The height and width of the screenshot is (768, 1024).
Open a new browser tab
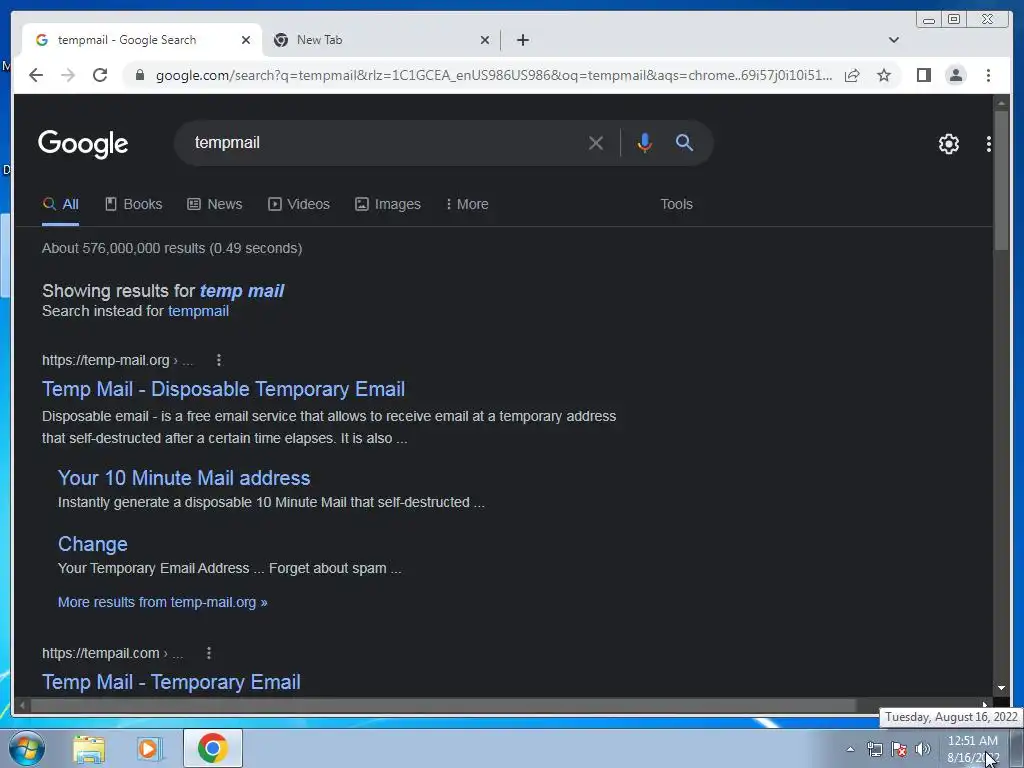tap(522, 40)
